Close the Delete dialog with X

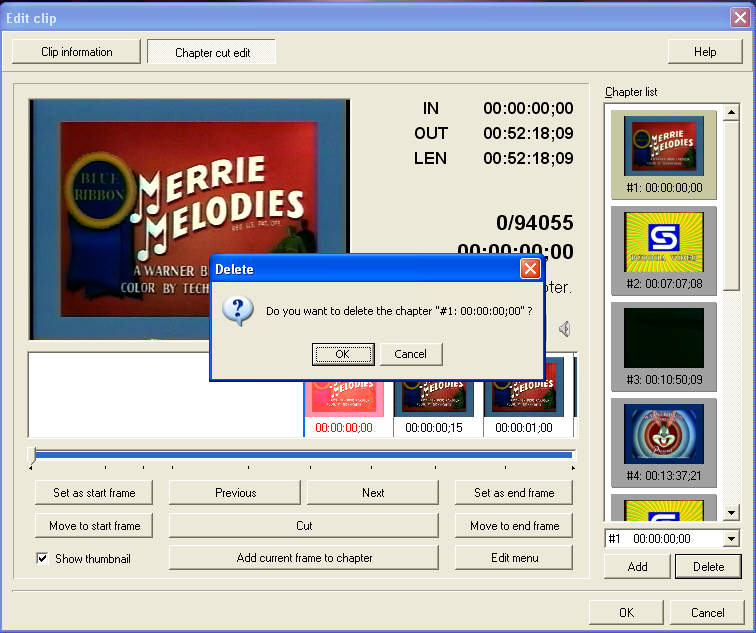(x=530, y=269)
